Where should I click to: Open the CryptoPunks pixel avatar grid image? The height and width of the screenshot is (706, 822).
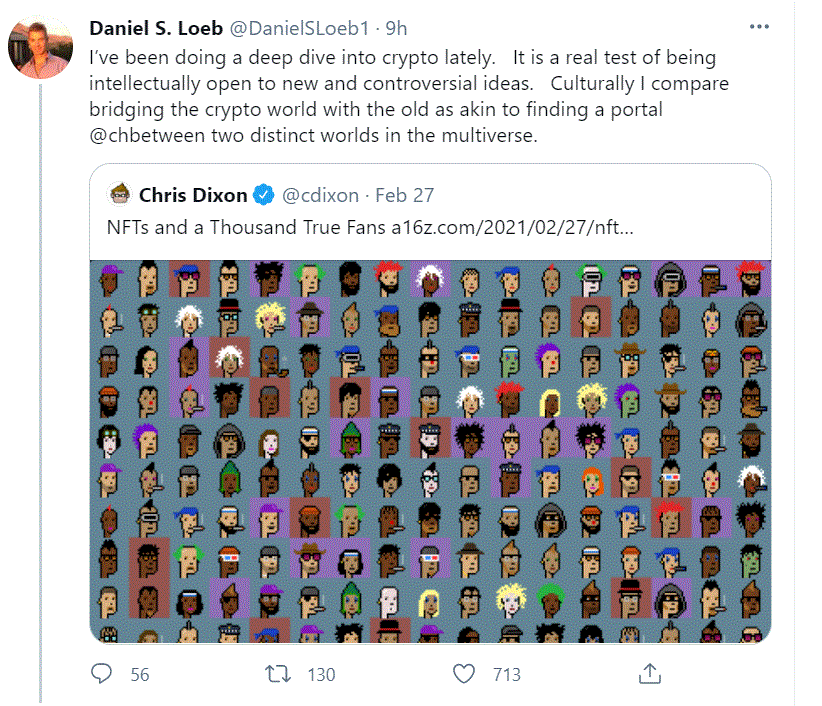pyautogui.click(x=430, y=451)
